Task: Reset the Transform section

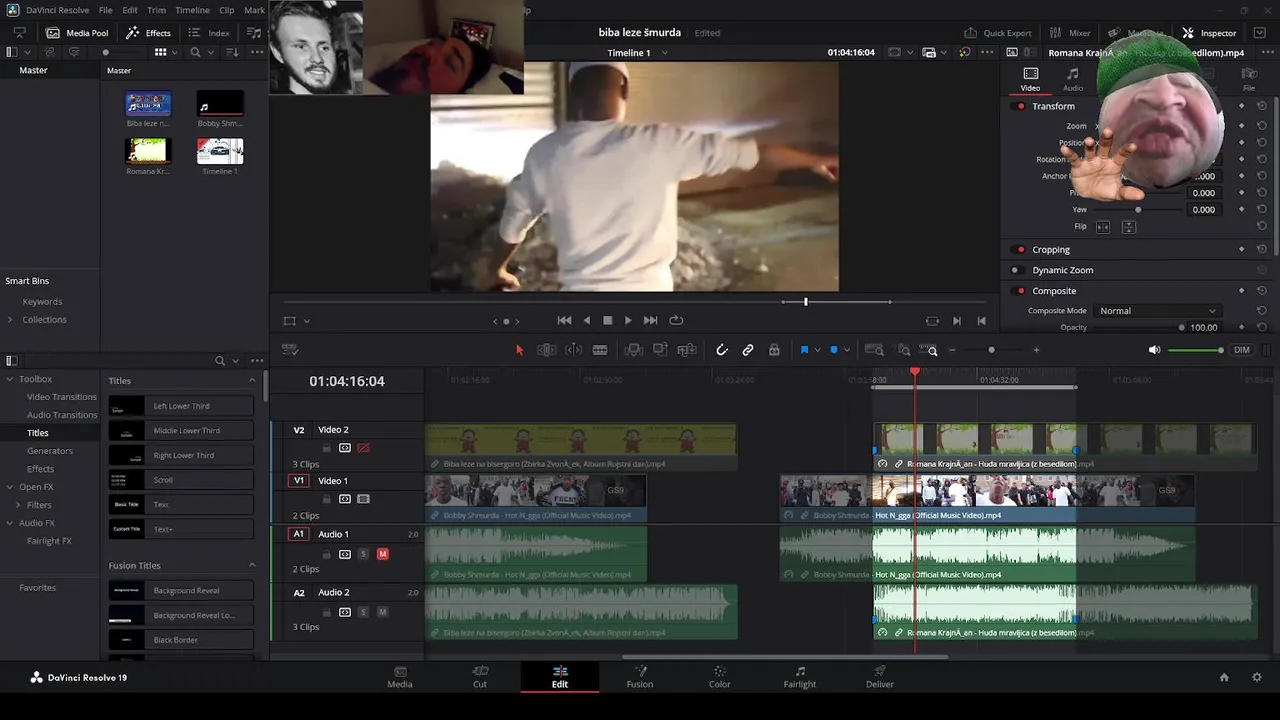Action: coord(1262,106)
